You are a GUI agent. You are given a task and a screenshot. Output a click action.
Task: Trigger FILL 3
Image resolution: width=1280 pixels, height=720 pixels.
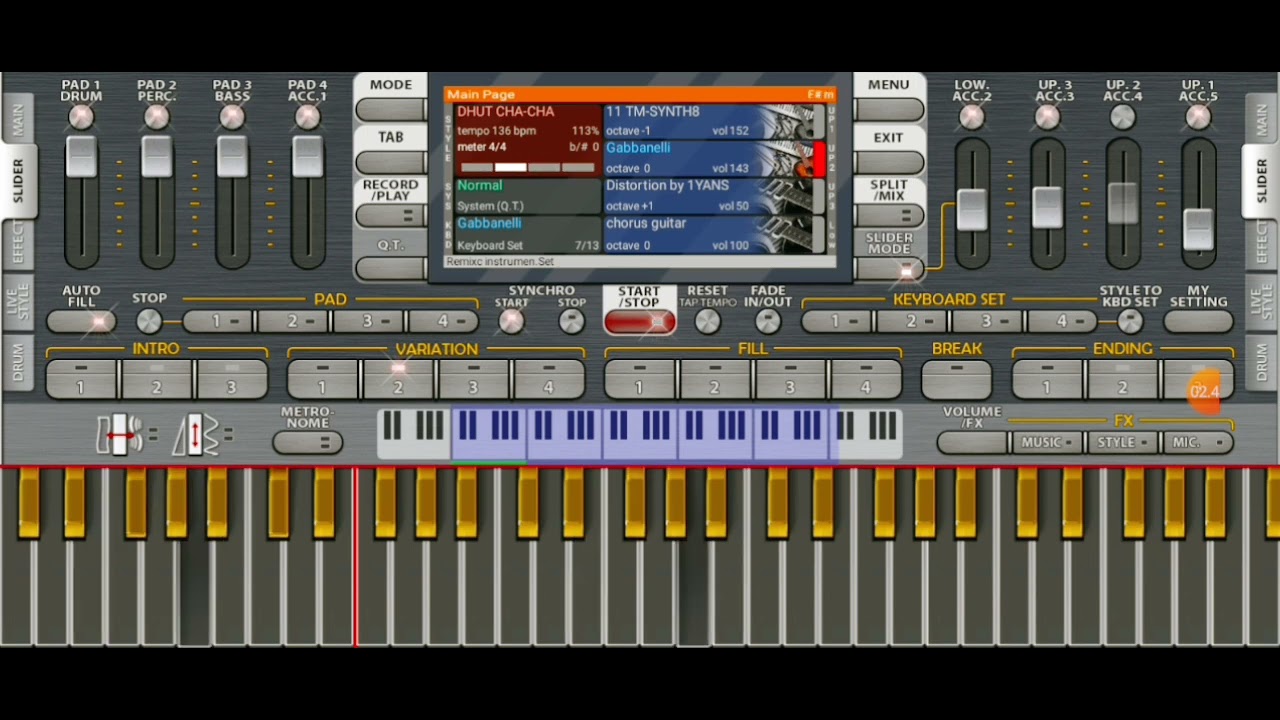[790, 380]
